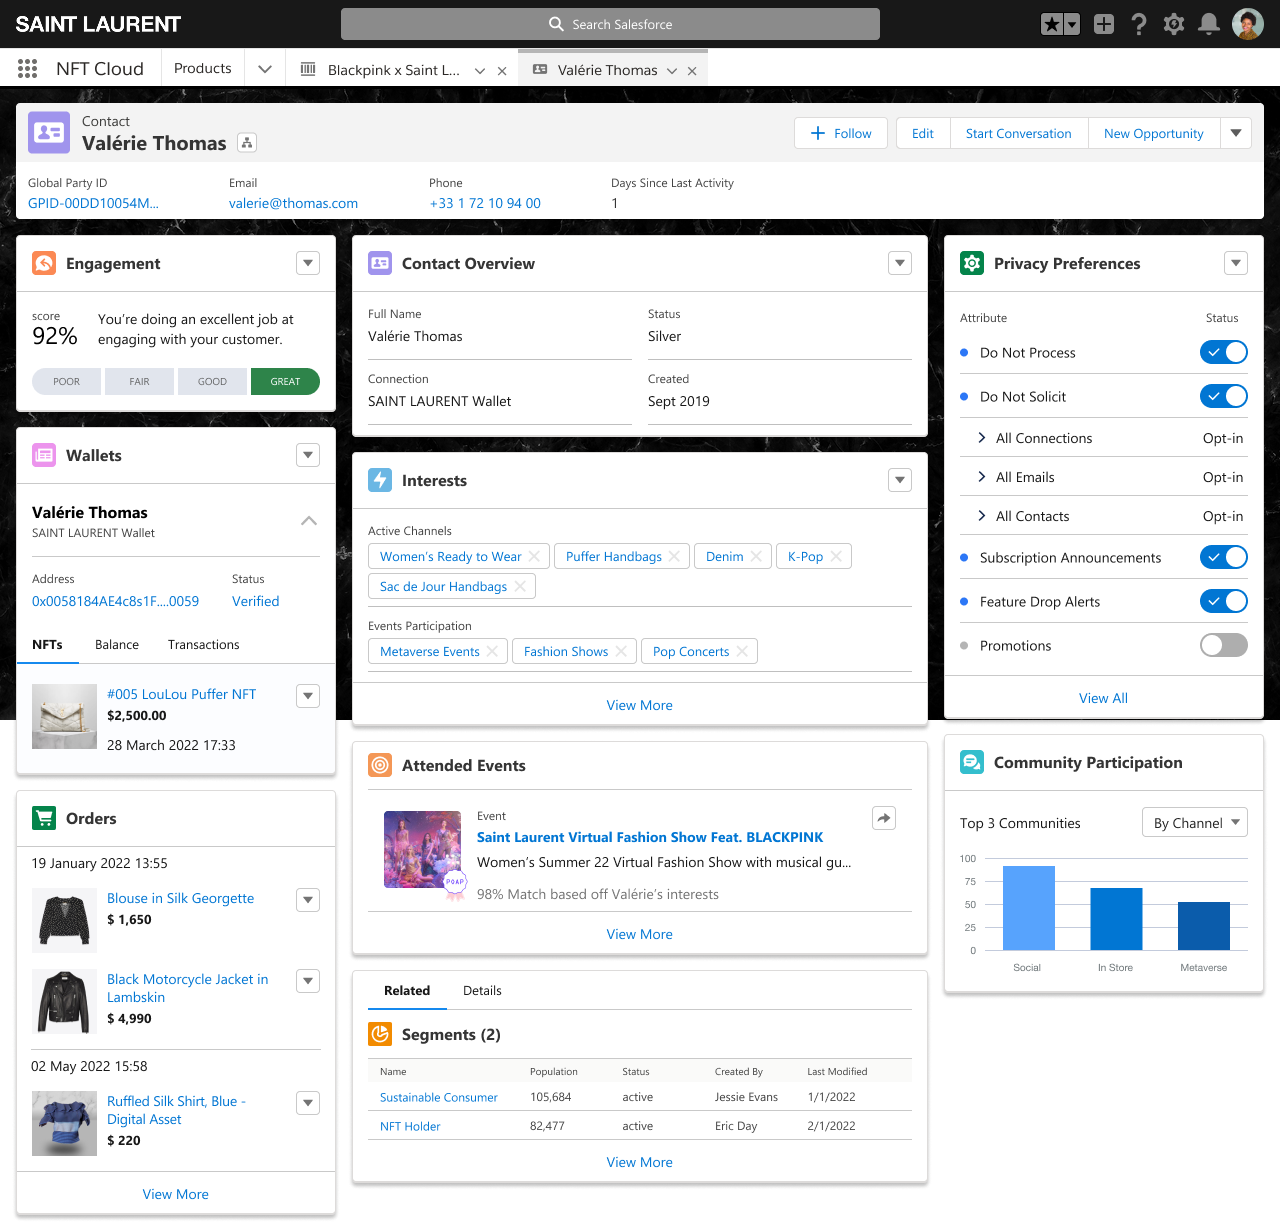Open the Engagement panel icon
1280x1223 pixels.
[x=43, y=263]
